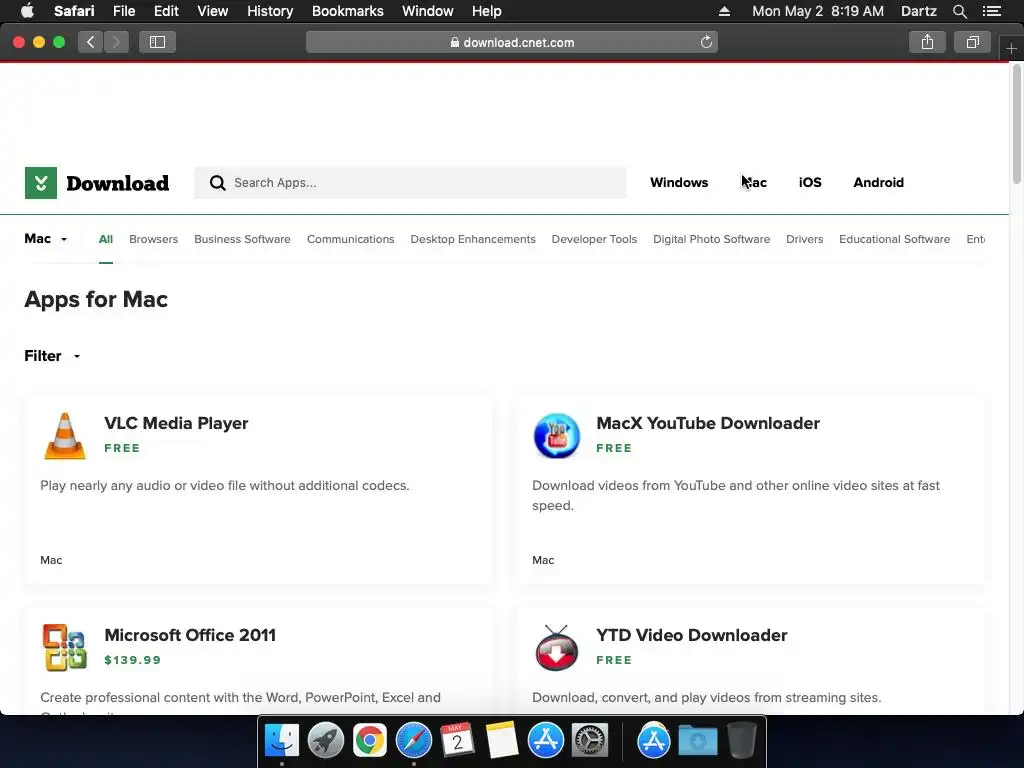
Task: Click the date and time in menu bar
Action: click(x=818, y=11)
